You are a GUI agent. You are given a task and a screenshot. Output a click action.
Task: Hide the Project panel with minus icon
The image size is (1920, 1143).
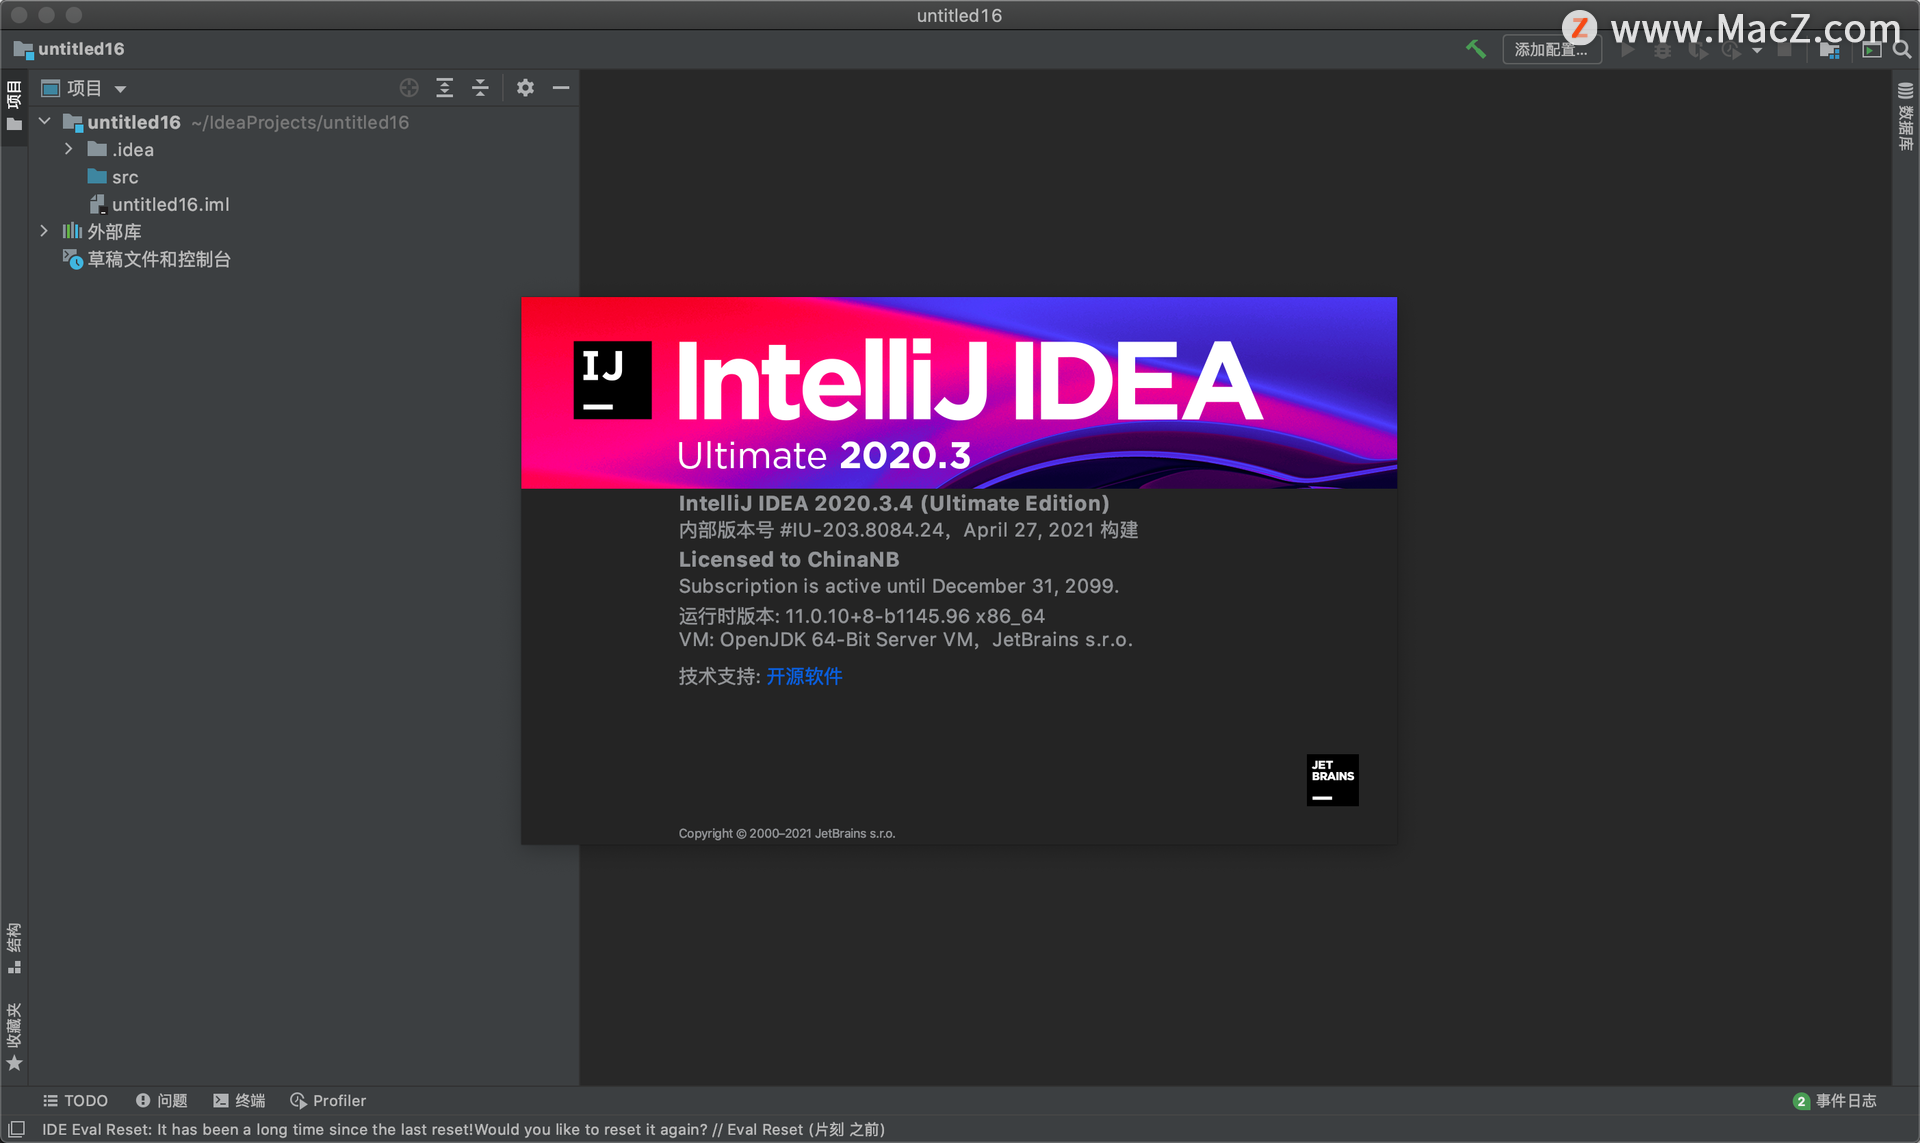click(x=561, y=88)
